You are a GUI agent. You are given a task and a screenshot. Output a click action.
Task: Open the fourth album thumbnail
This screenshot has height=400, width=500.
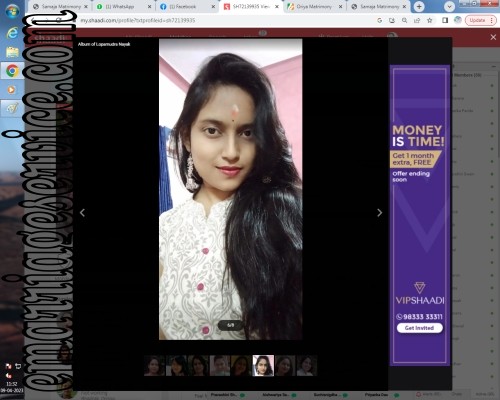(220, 366)
